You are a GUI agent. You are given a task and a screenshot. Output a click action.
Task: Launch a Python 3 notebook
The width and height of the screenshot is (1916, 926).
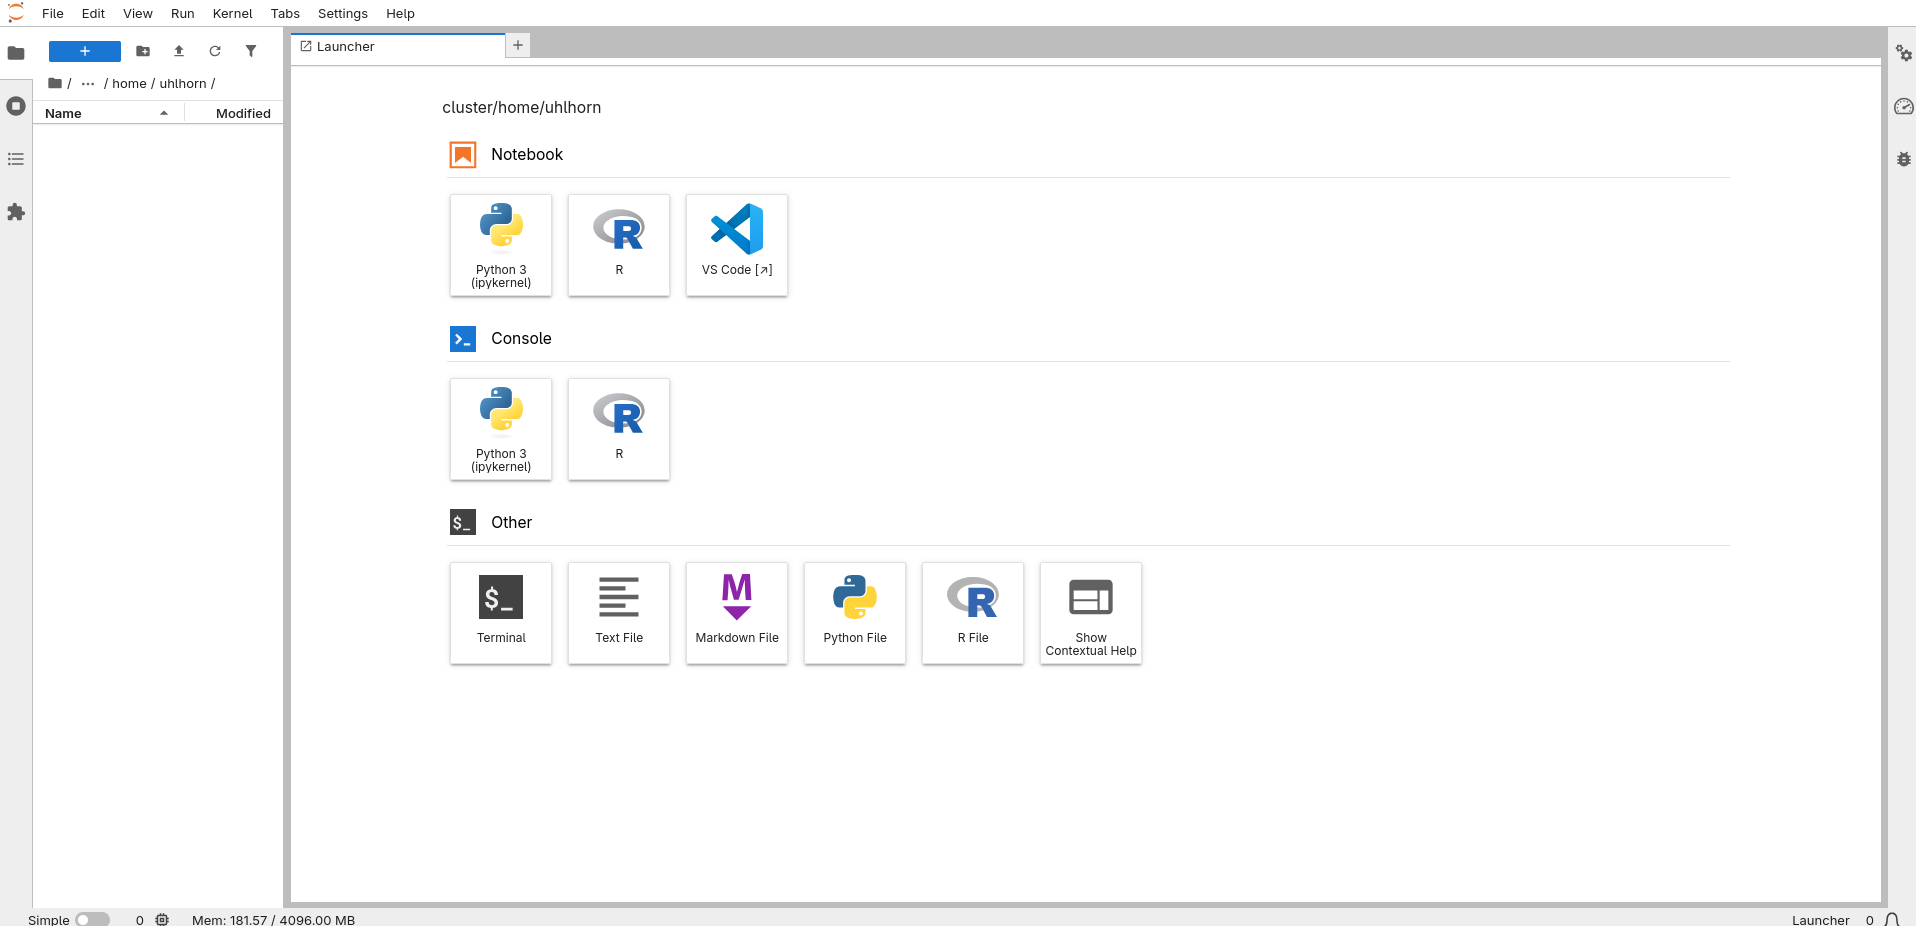pyautogui.click(x=501, y=245)
